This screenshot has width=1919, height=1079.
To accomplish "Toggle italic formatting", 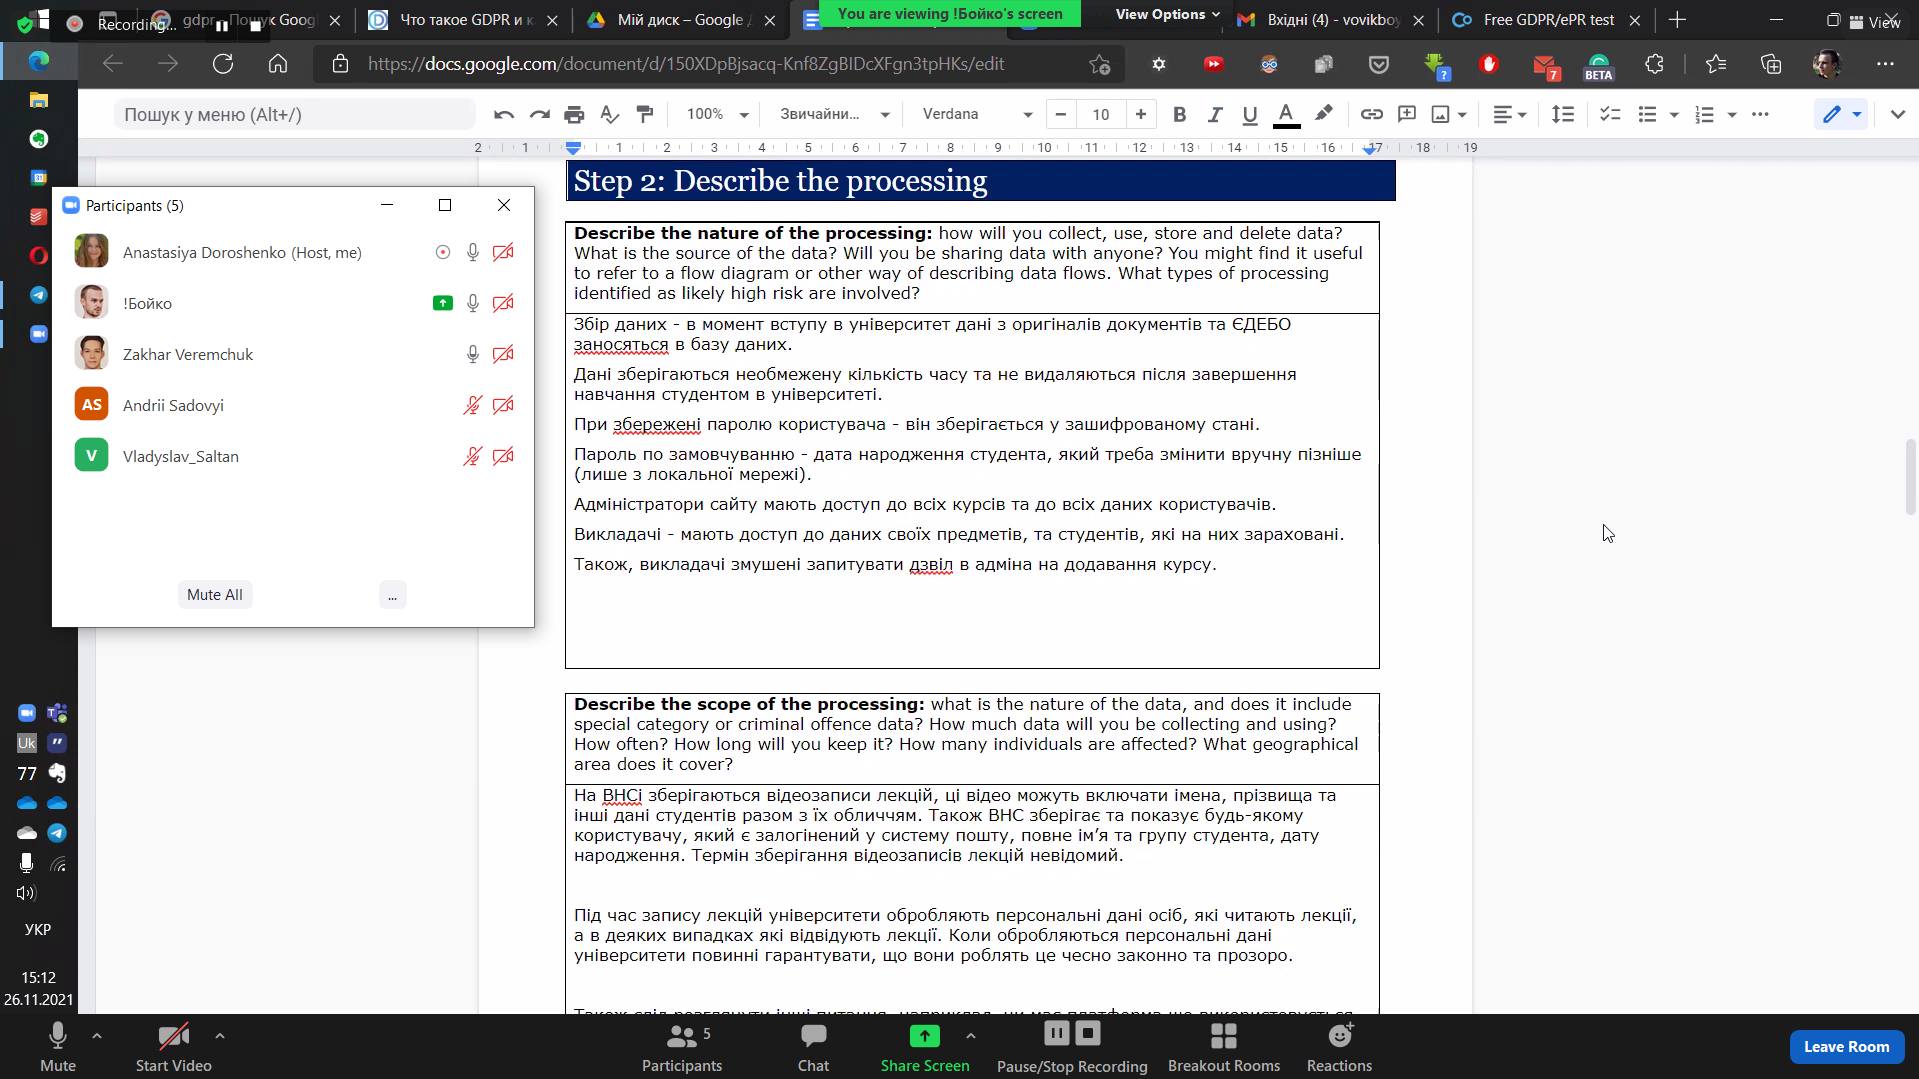I will tap(1214, 115).
